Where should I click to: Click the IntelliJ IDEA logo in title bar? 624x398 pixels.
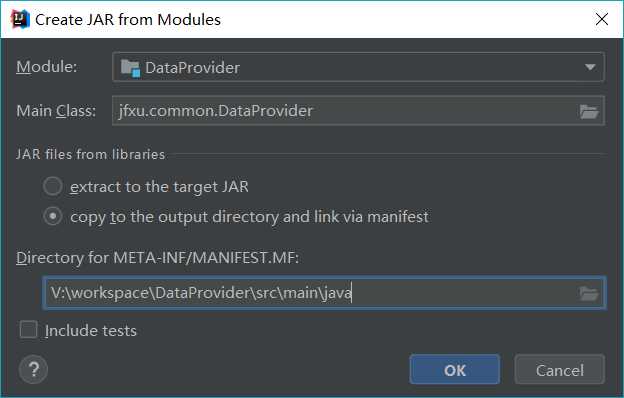click(21, 19)
